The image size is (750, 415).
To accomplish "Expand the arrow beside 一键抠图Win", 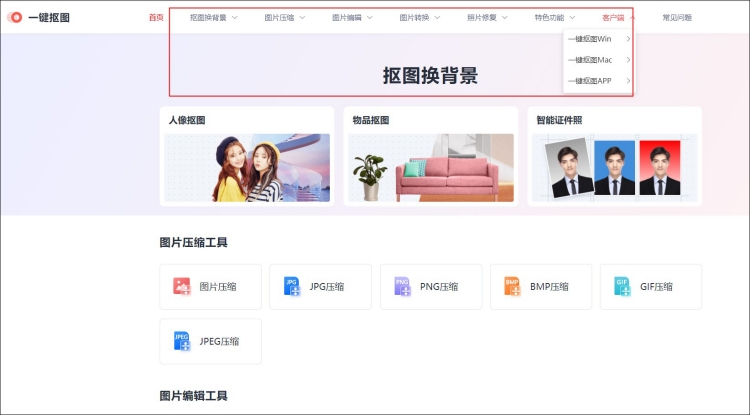I will coord(628,39).
